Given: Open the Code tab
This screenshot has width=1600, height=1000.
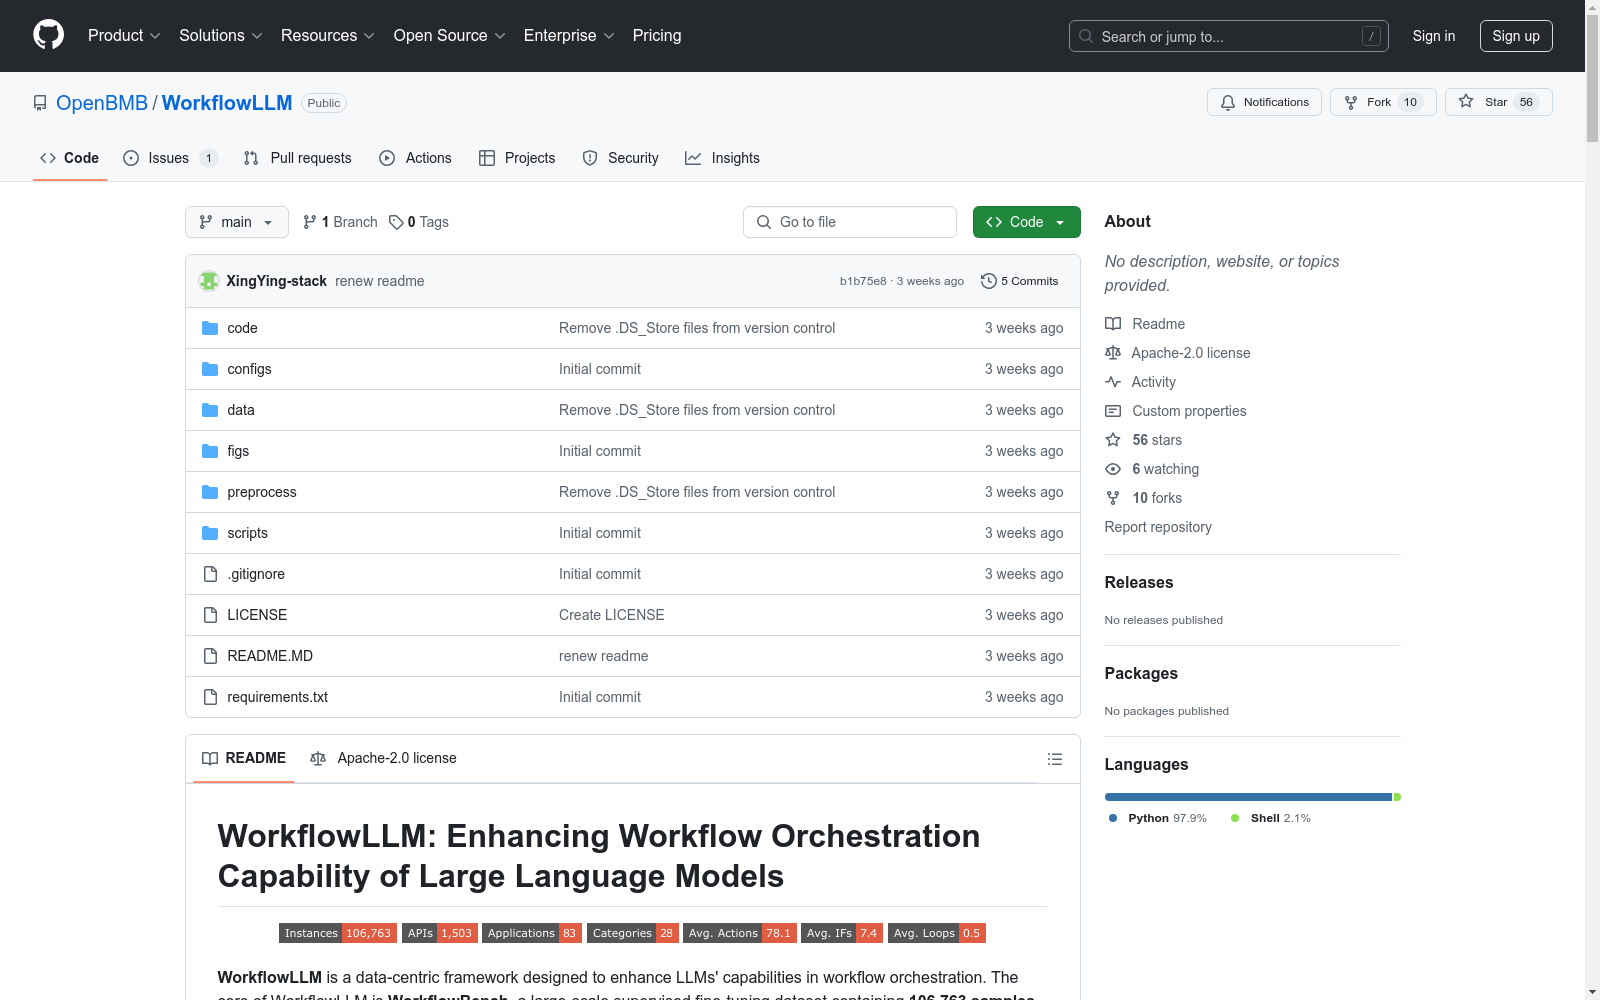Looking at the screenshot, I should pyautogui.click(x=70, y=158).
